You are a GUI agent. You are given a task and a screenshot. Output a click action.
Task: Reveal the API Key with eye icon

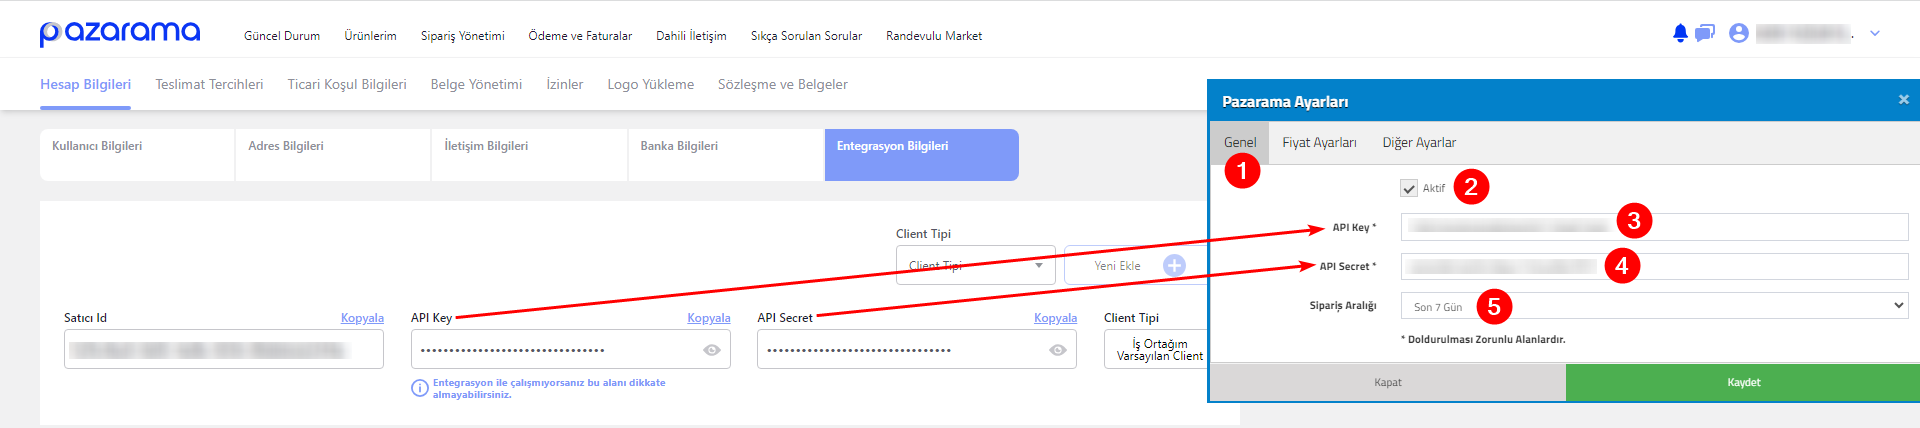pyautogui.click(x=712, y=350)
